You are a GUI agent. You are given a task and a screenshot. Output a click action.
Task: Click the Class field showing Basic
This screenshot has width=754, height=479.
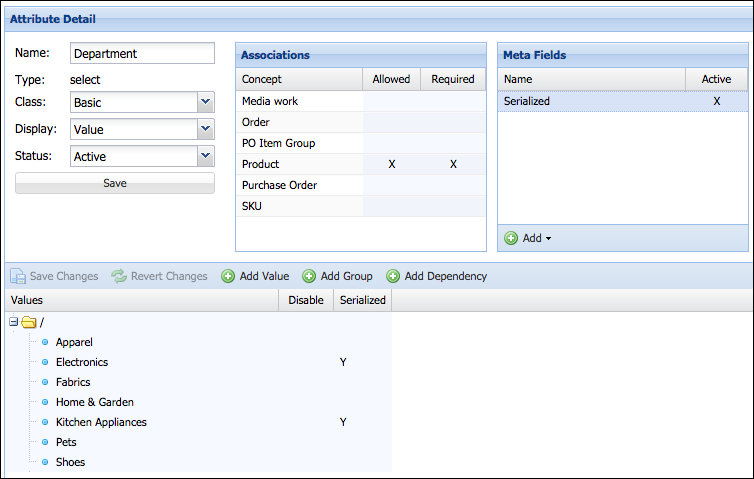coord(134,102)
